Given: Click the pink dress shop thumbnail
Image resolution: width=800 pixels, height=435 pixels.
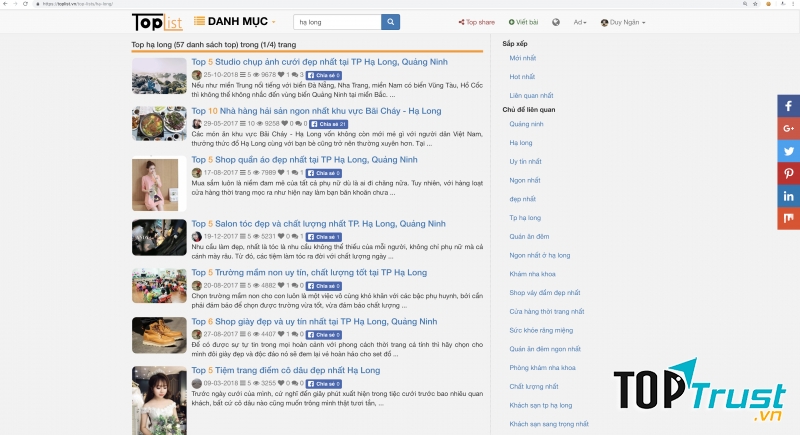Looking at the screenshot, I should 159,184.
